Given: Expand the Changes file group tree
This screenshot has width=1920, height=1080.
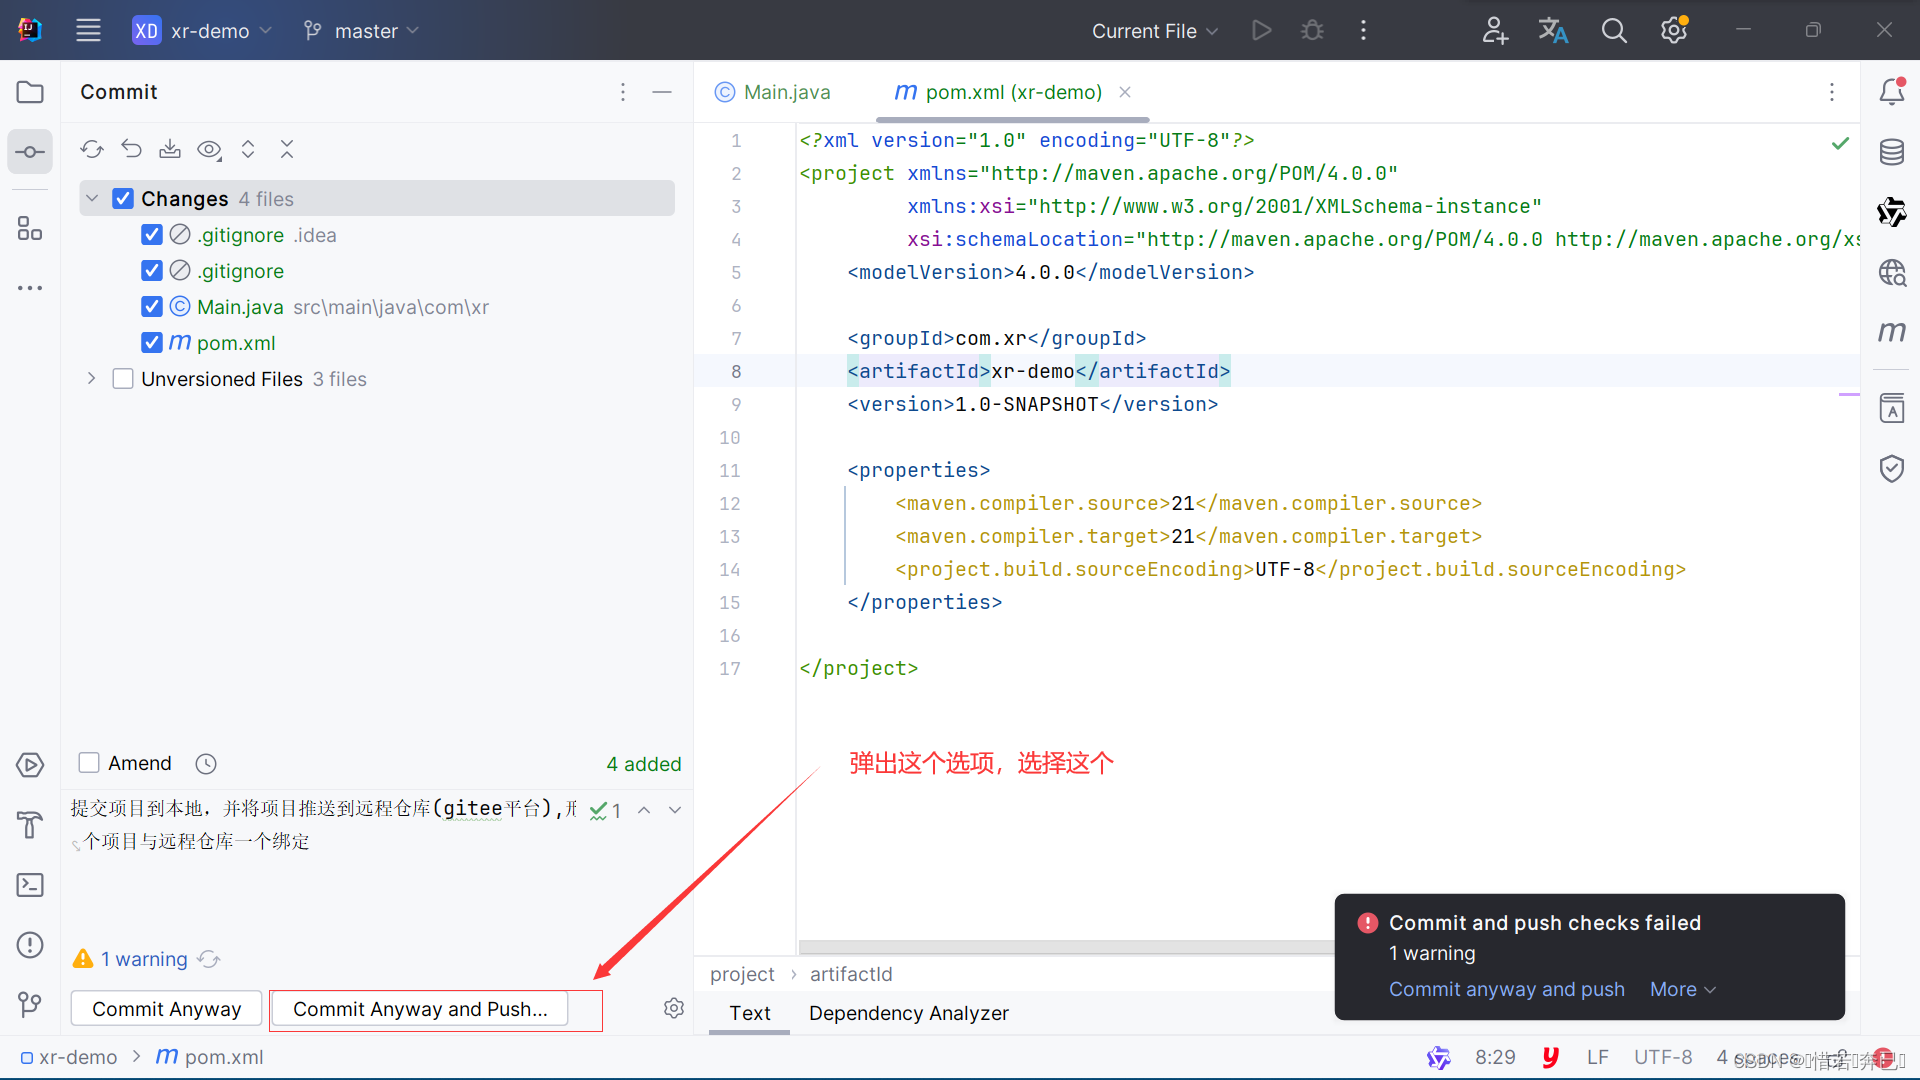Looking at the screenshot, I should [94, 198].
